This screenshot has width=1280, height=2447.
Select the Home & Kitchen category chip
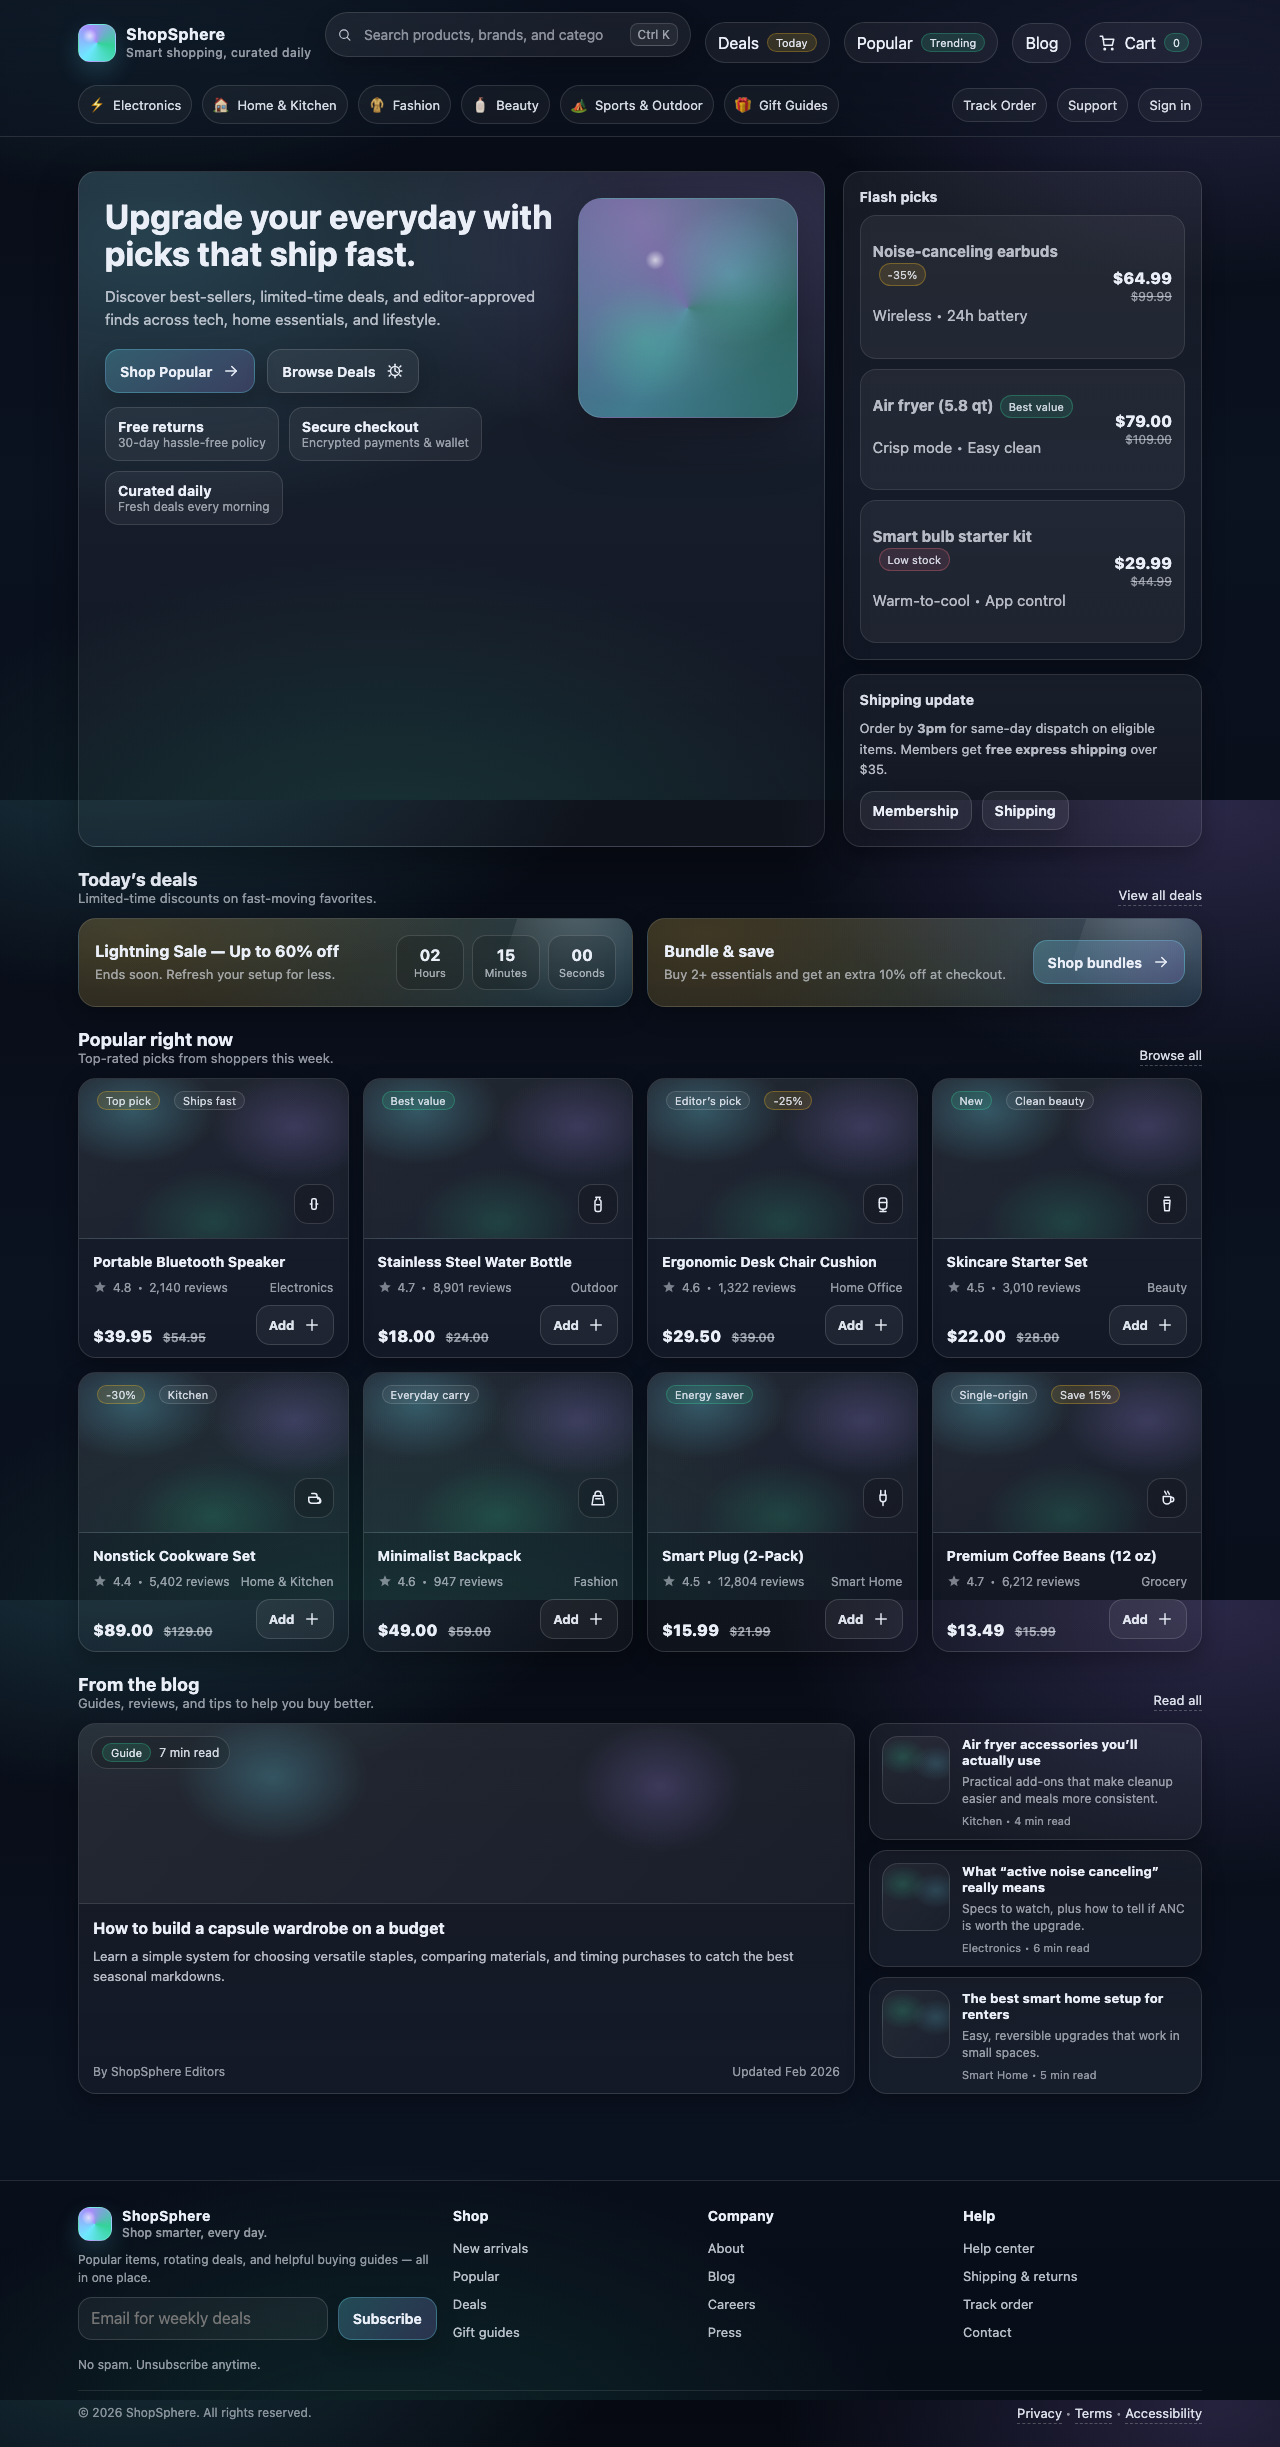coord(275,105)
